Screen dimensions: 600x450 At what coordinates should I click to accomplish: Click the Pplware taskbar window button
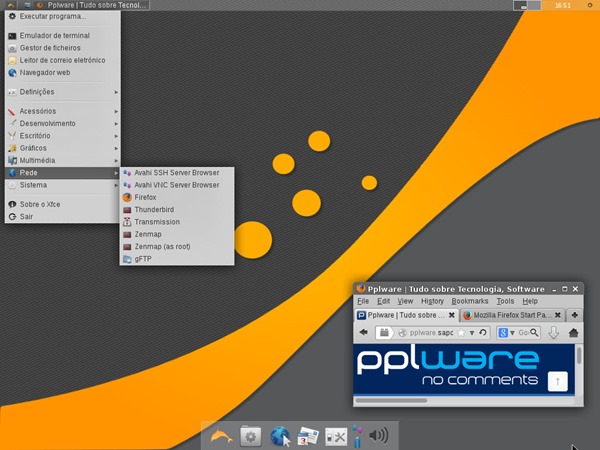click(92, 5)
